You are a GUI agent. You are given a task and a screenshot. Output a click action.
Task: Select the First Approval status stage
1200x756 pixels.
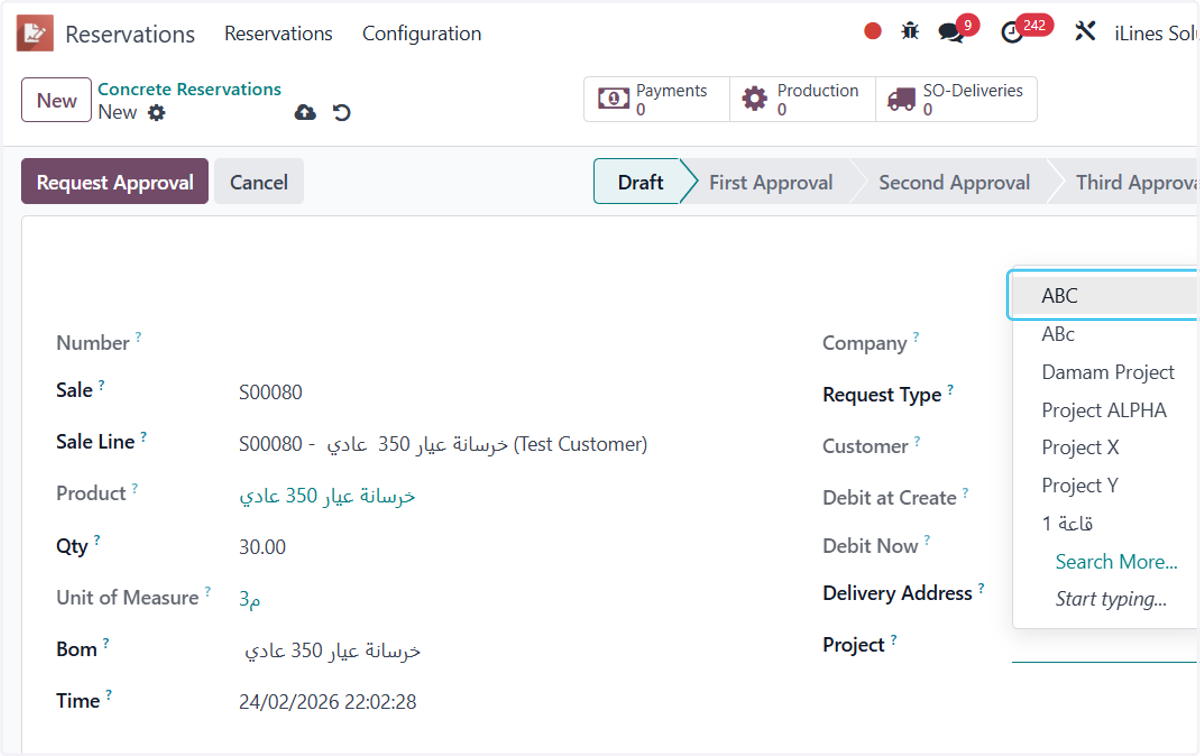tap(771, 182)
